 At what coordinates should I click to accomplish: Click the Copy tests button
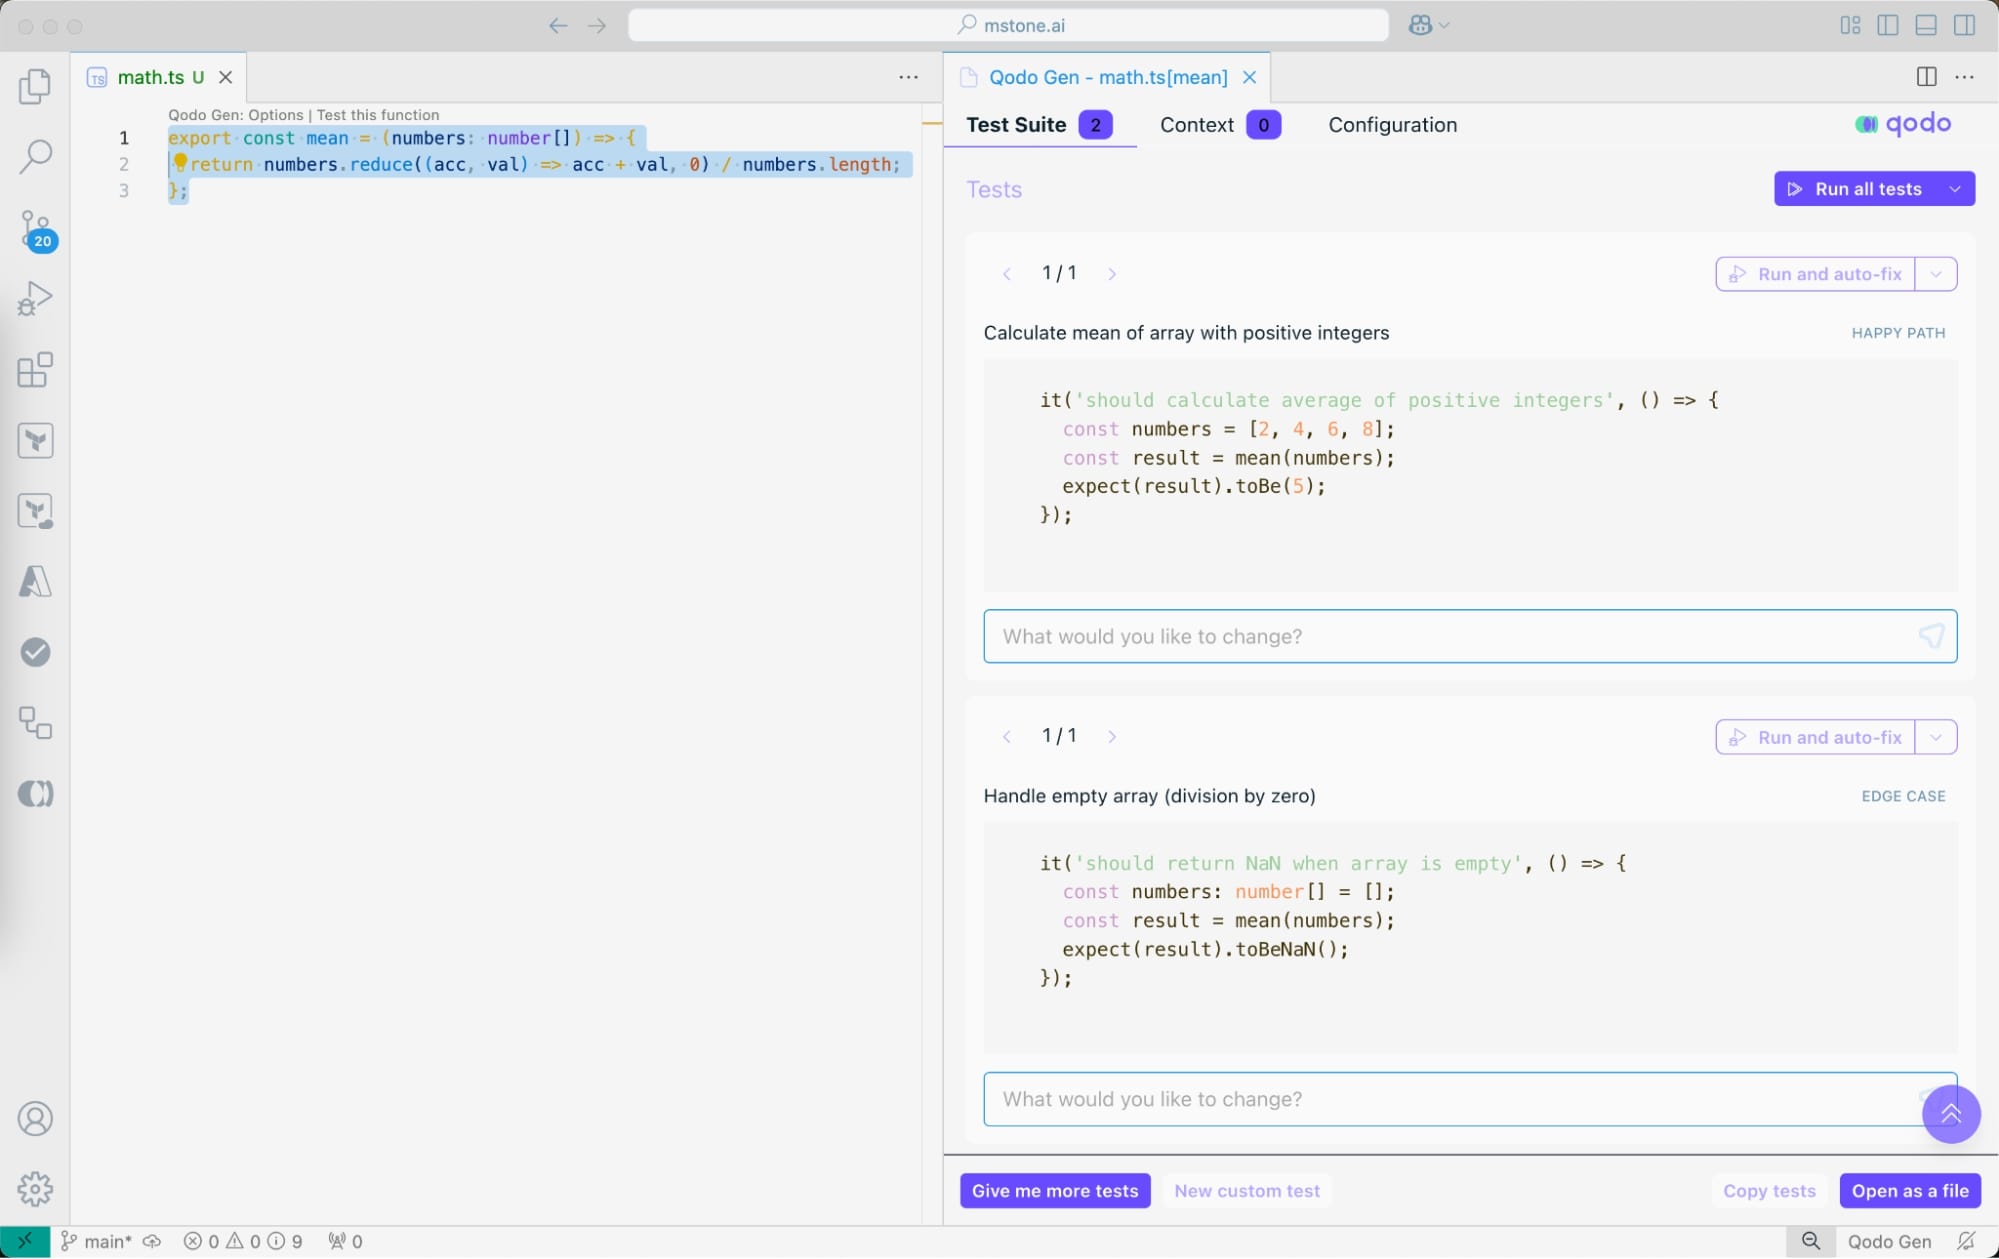(1768, 1191)
